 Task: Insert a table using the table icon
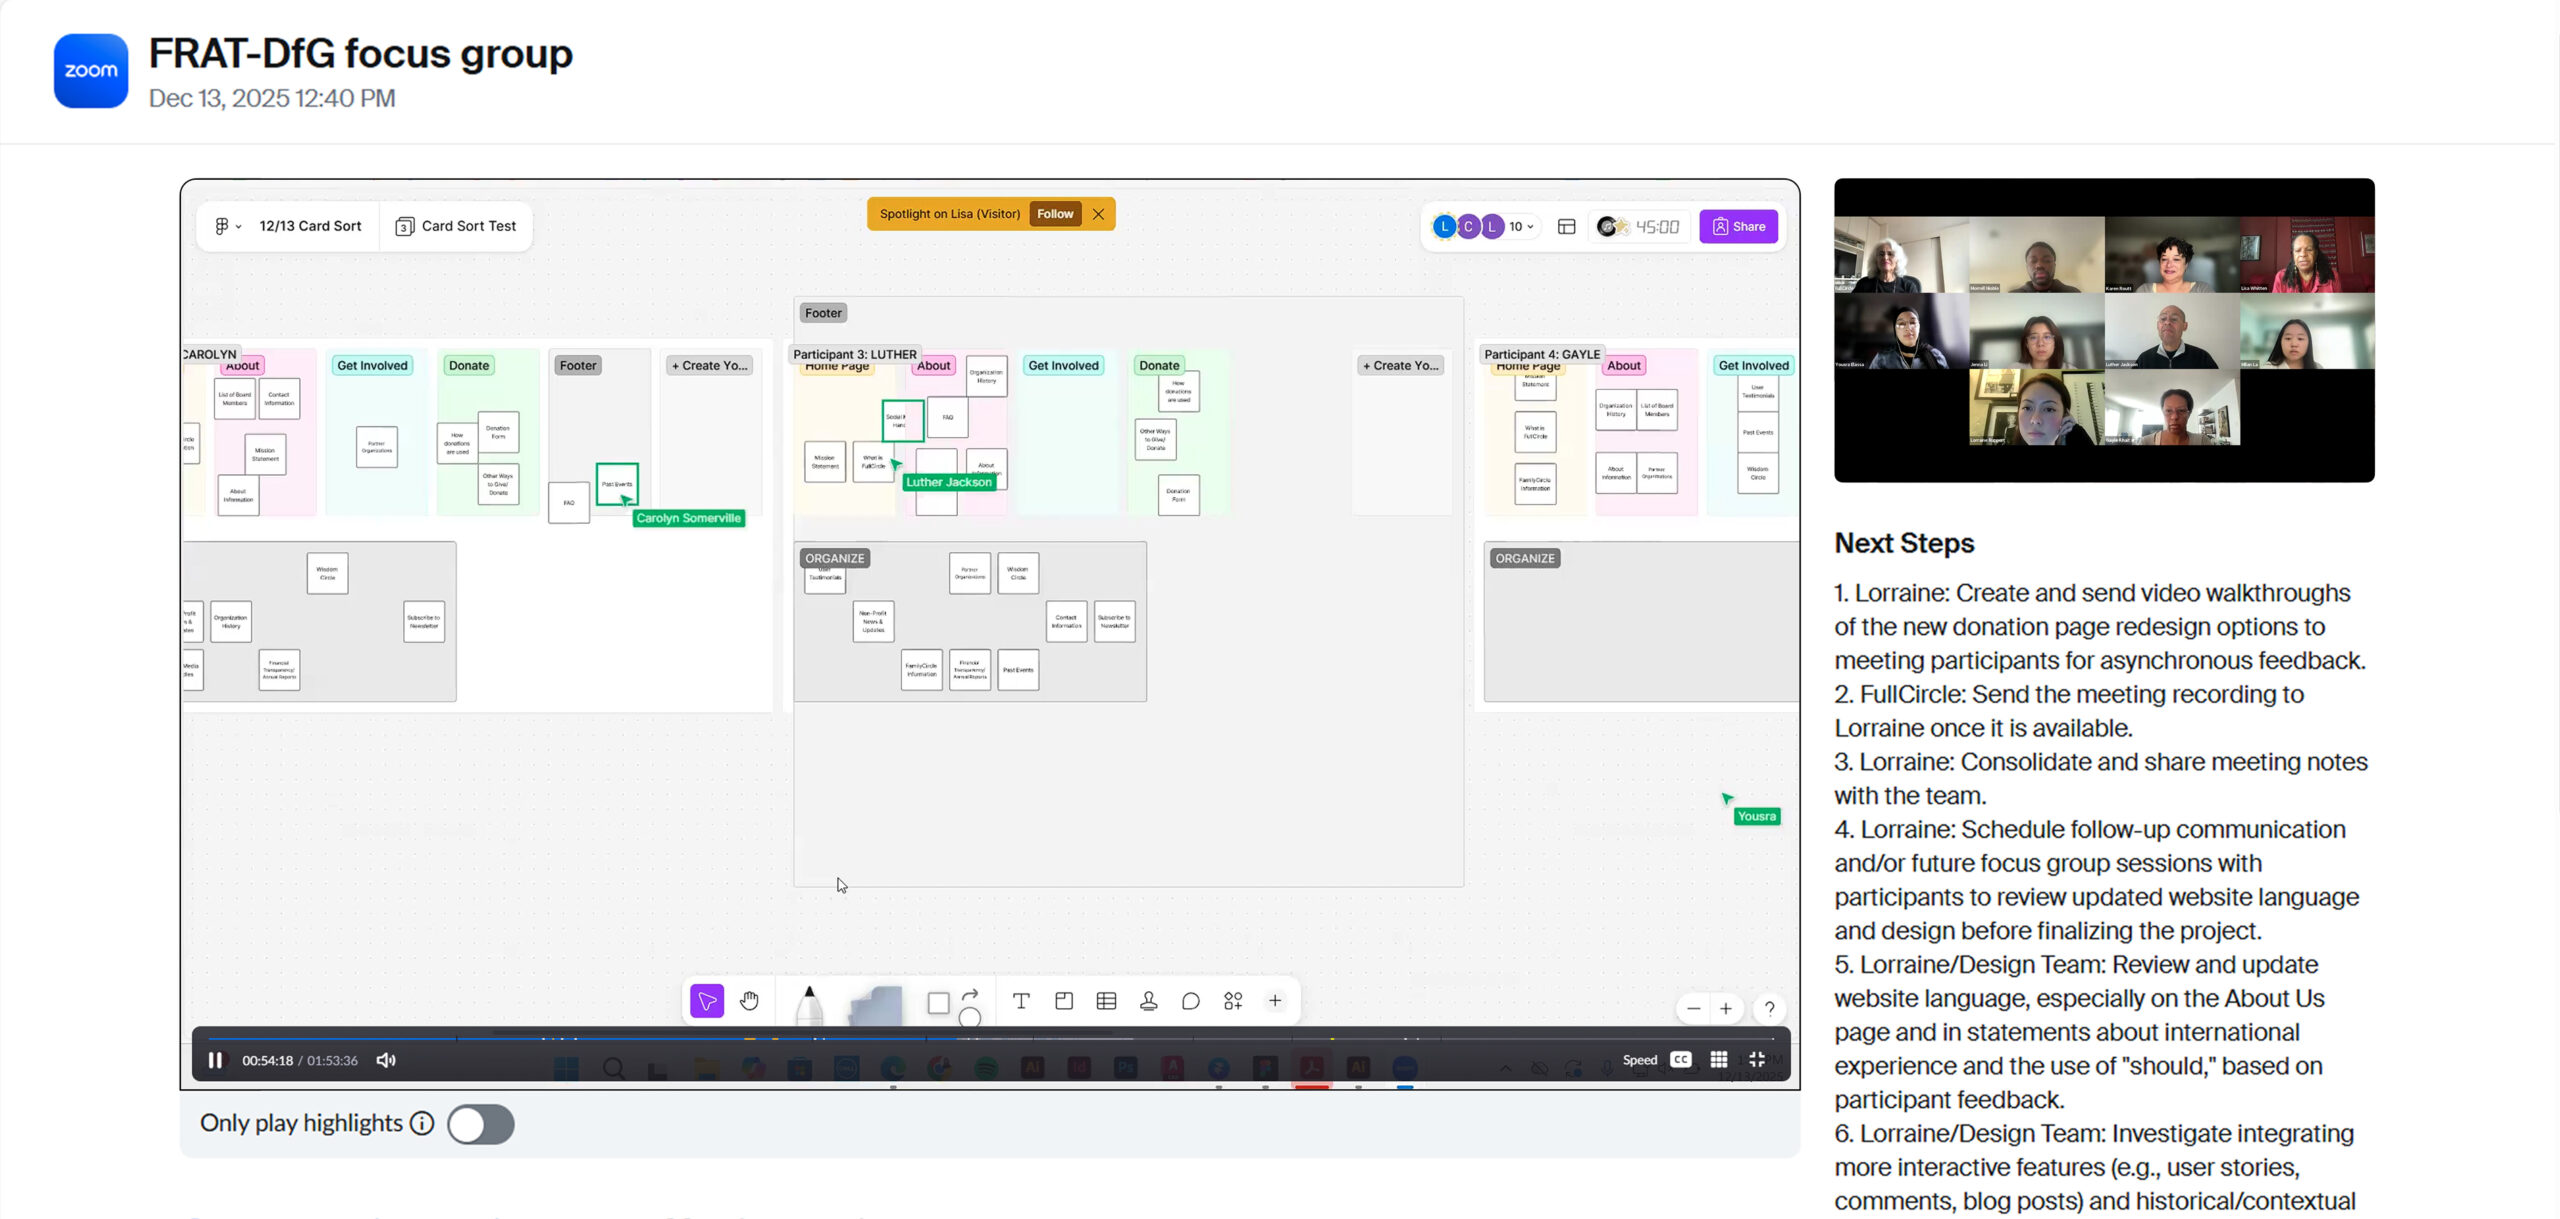[1108, 1000]
